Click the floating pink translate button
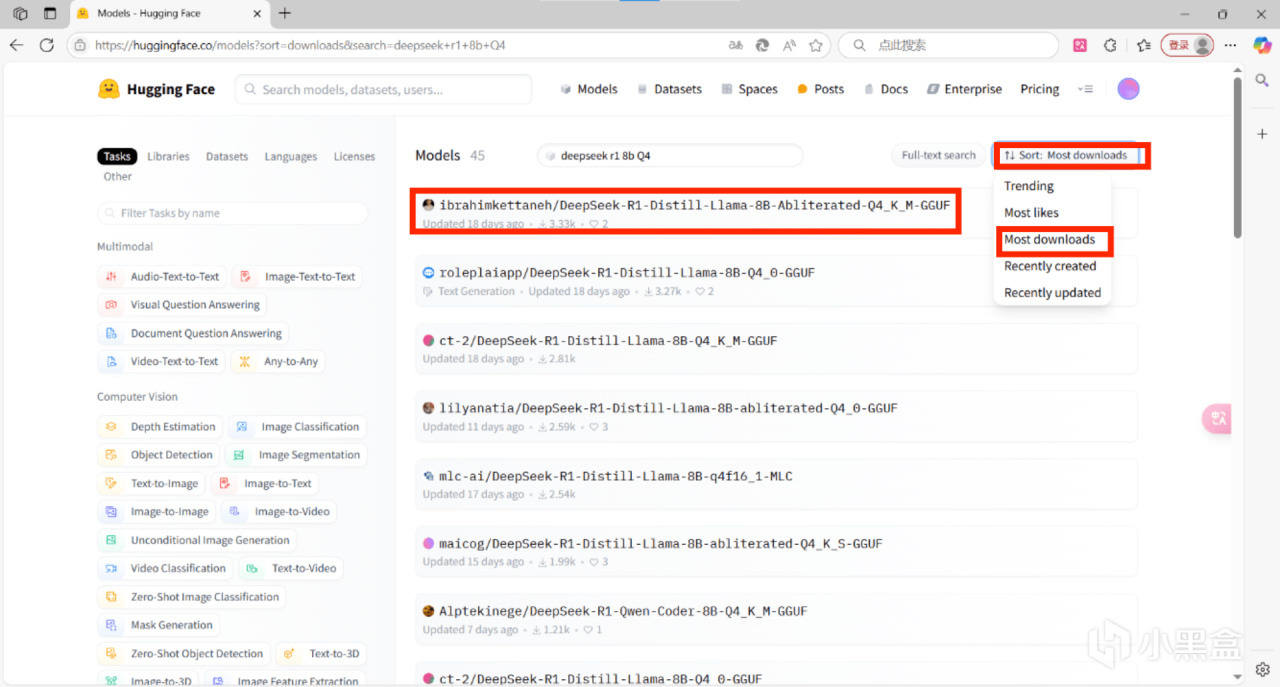The height and width of the screenshot is (687, 1280). pos(1217,419)
